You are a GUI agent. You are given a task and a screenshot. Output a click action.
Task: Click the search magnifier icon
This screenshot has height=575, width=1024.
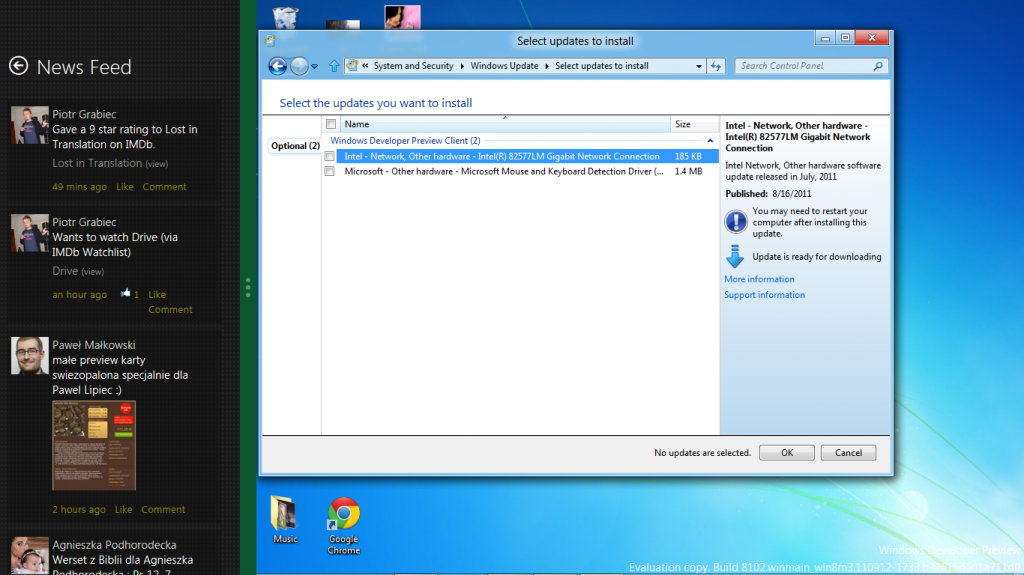click(x=878, y=66)
